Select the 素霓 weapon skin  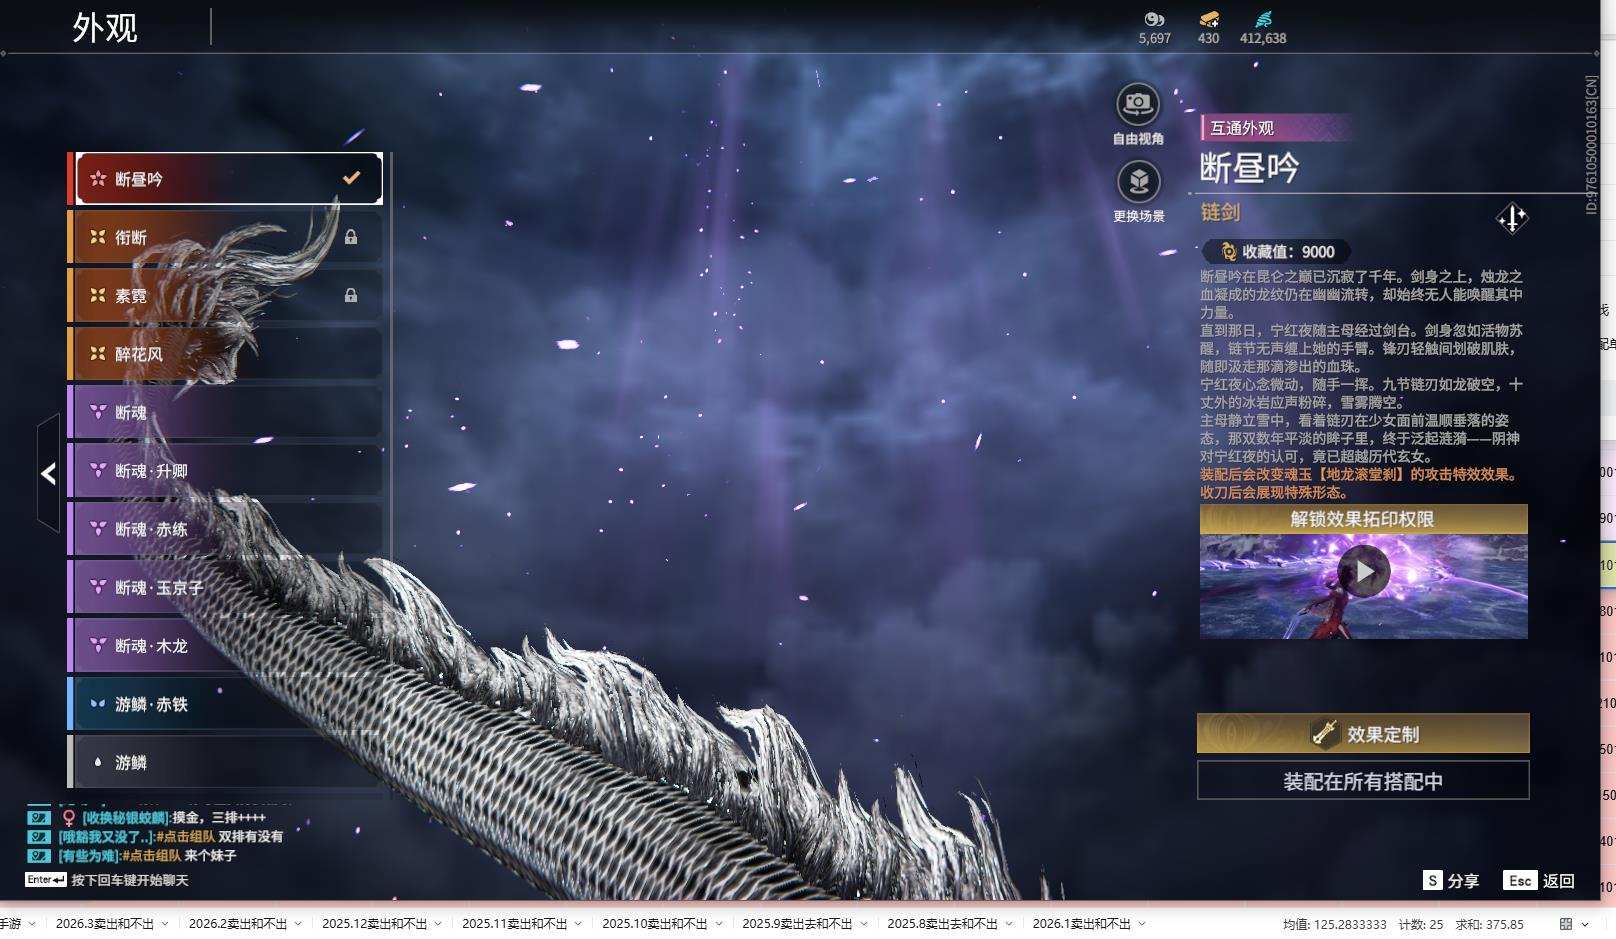point(228,295)
